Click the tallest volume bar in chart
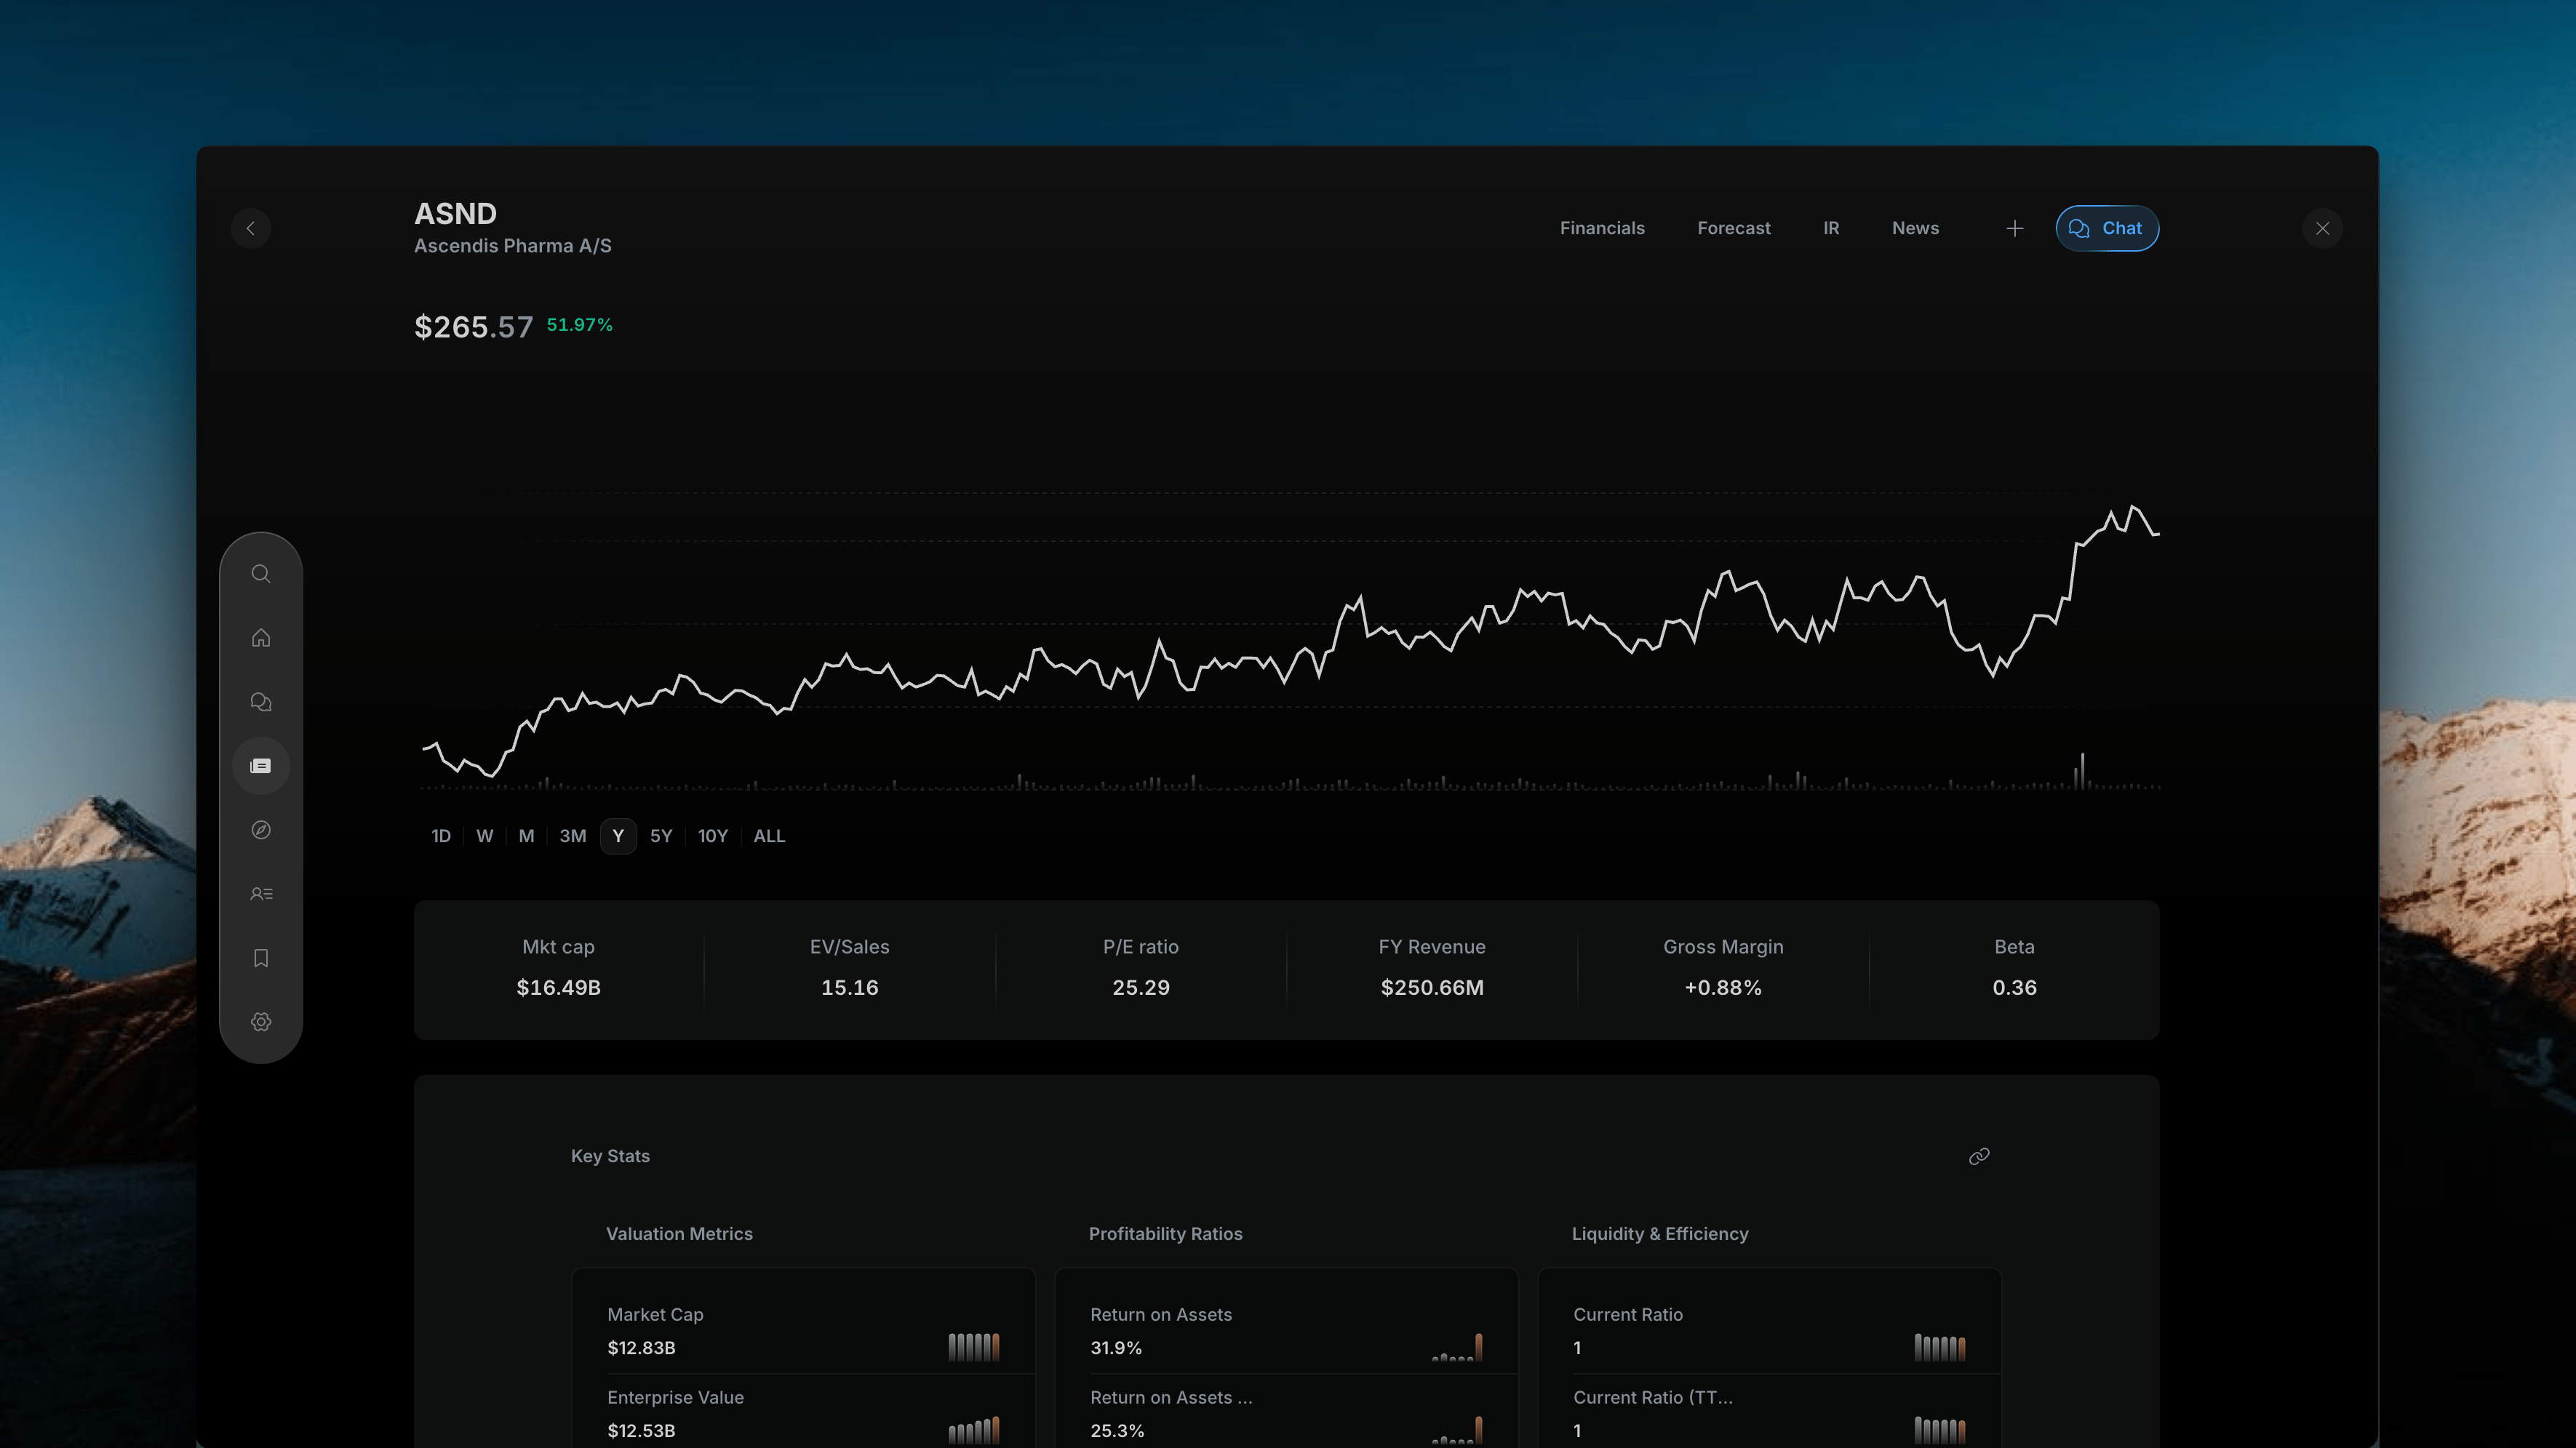 pos(2083,771)
